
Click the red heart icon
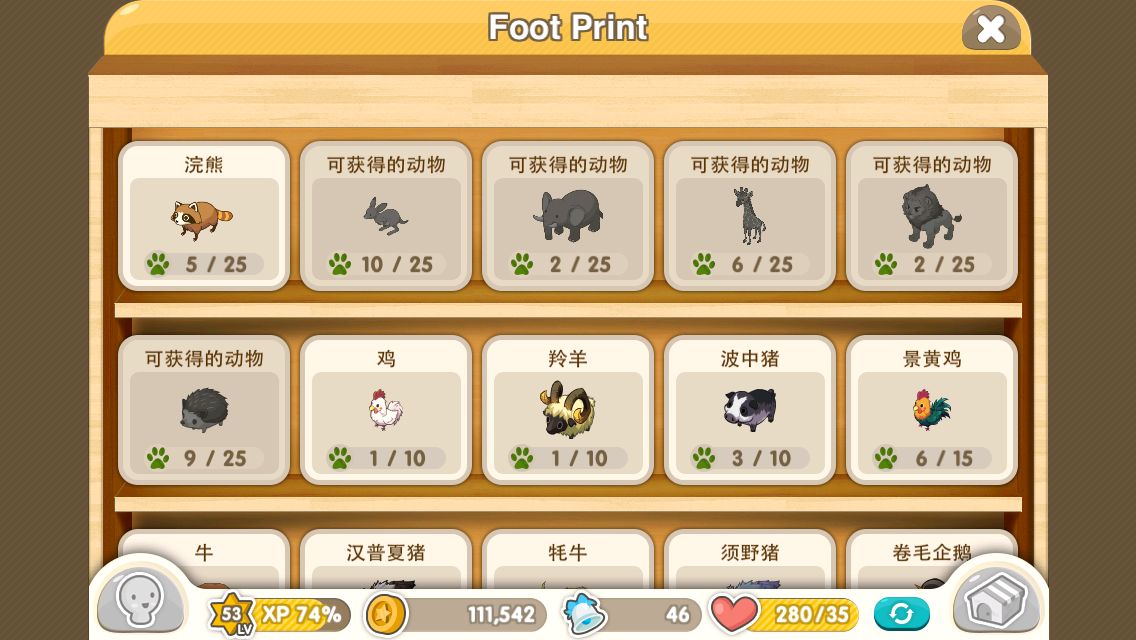tap(734, 613)
